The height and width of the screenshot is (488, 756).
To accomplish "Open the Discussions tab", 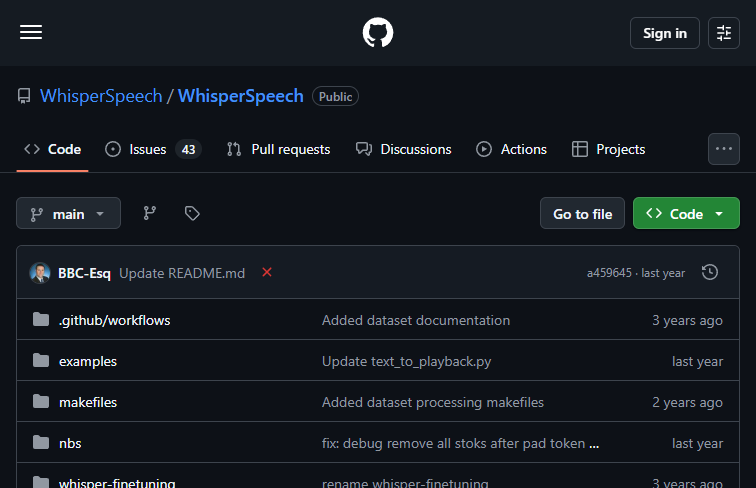I will click(x=404, y=149).
